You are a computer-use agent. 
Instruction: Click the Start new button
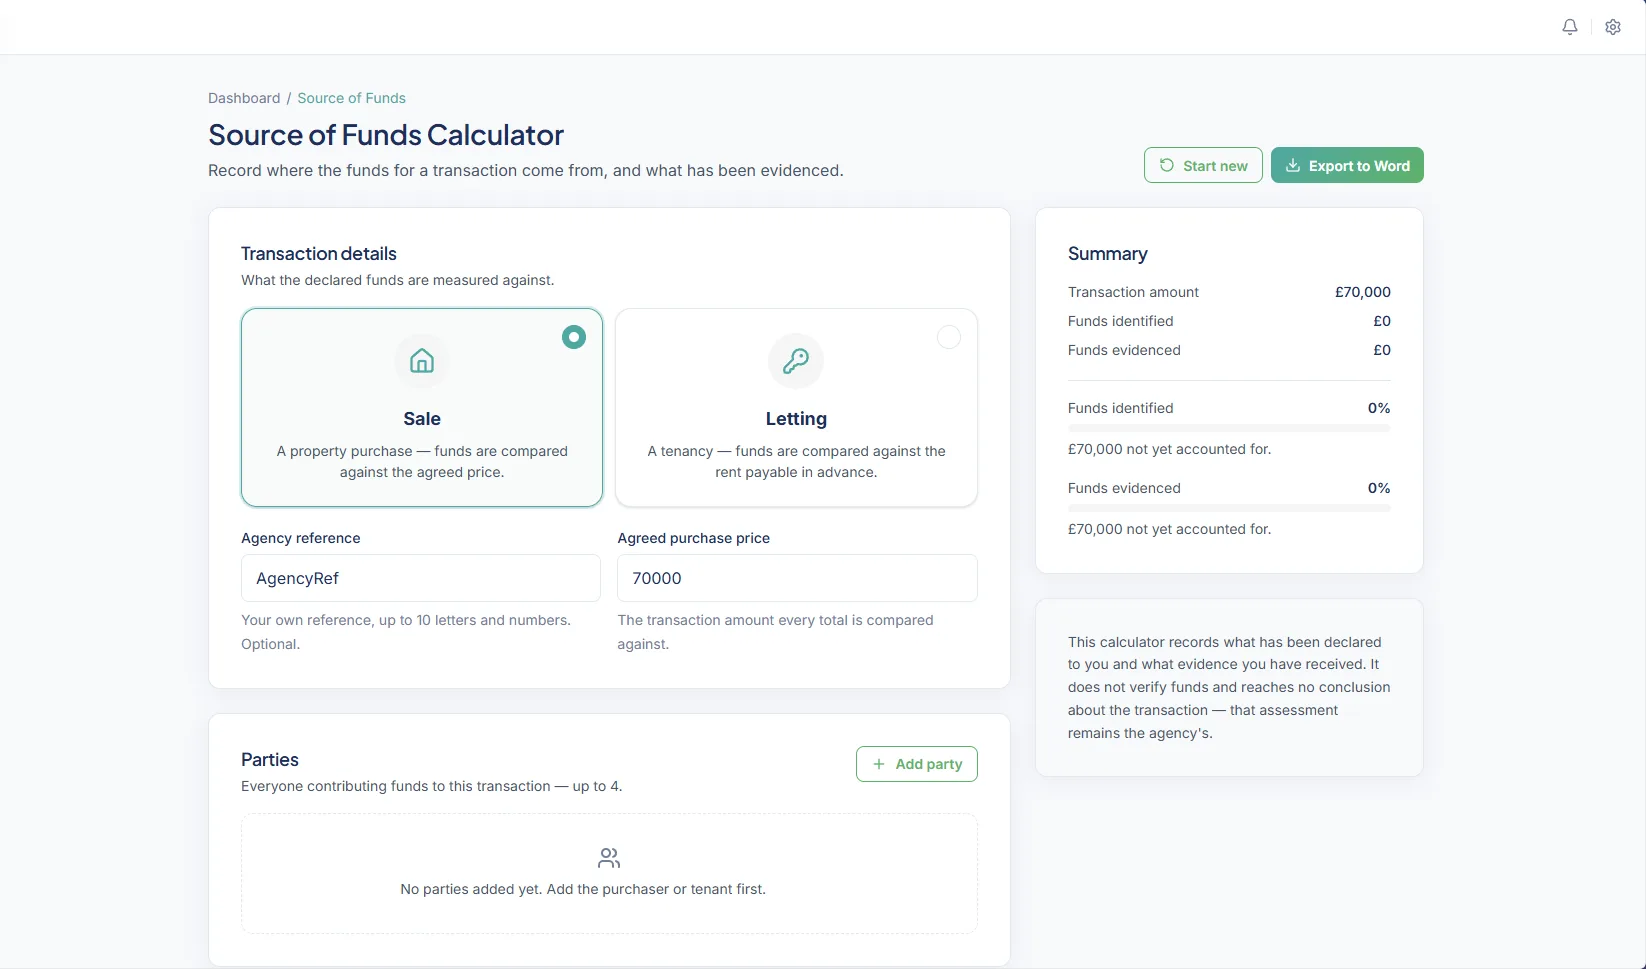click(x=1203, y=165)
